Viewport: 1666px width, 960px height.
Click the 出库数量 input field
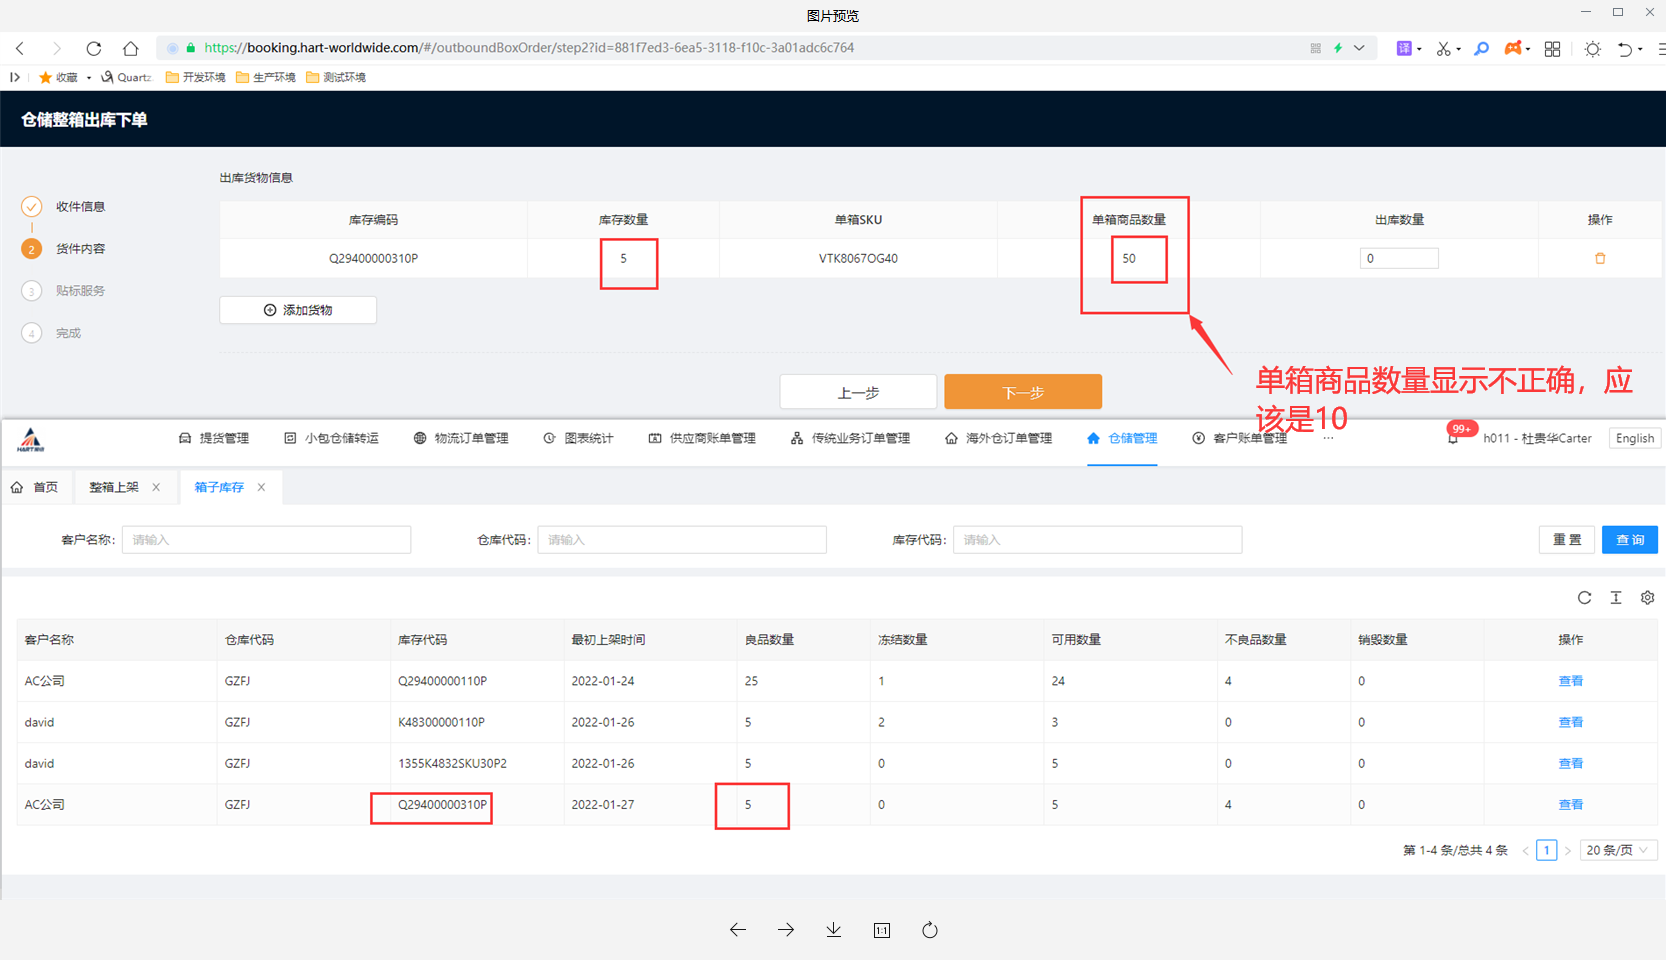1398,259
